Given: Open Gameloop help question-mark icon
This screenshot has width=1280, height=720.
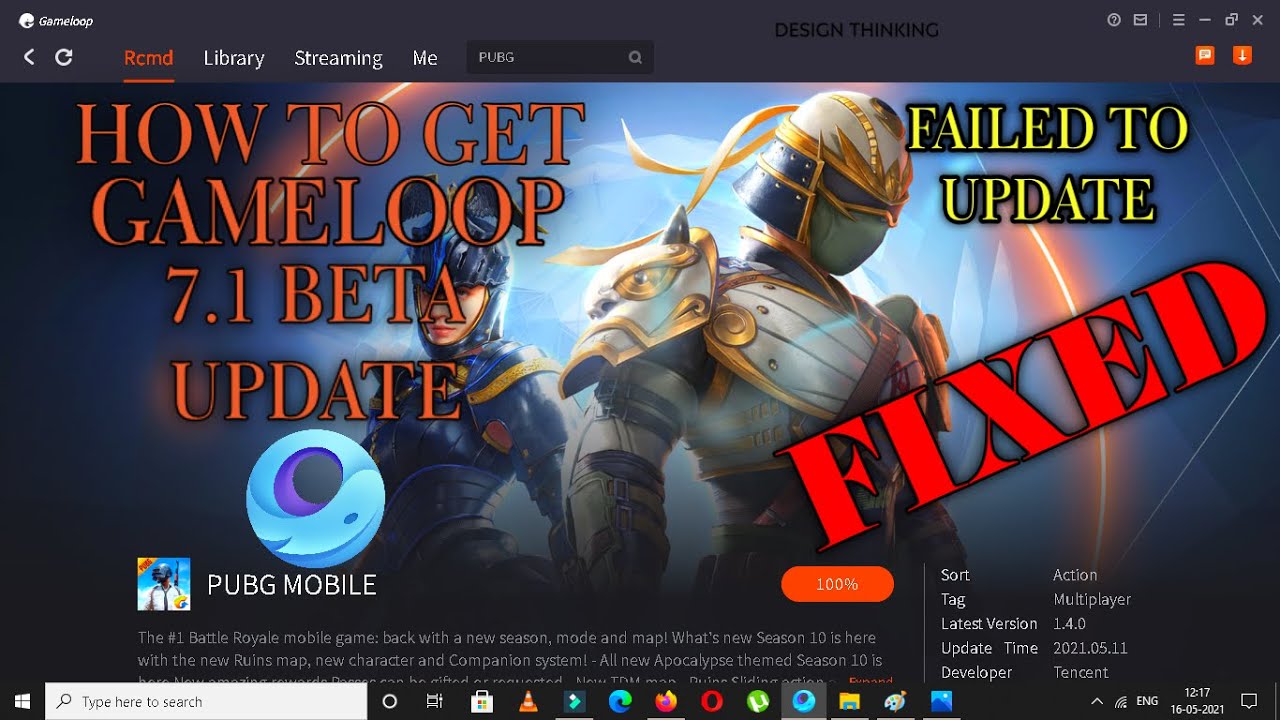Looking at the screenshot, I should pos(1114,20).
